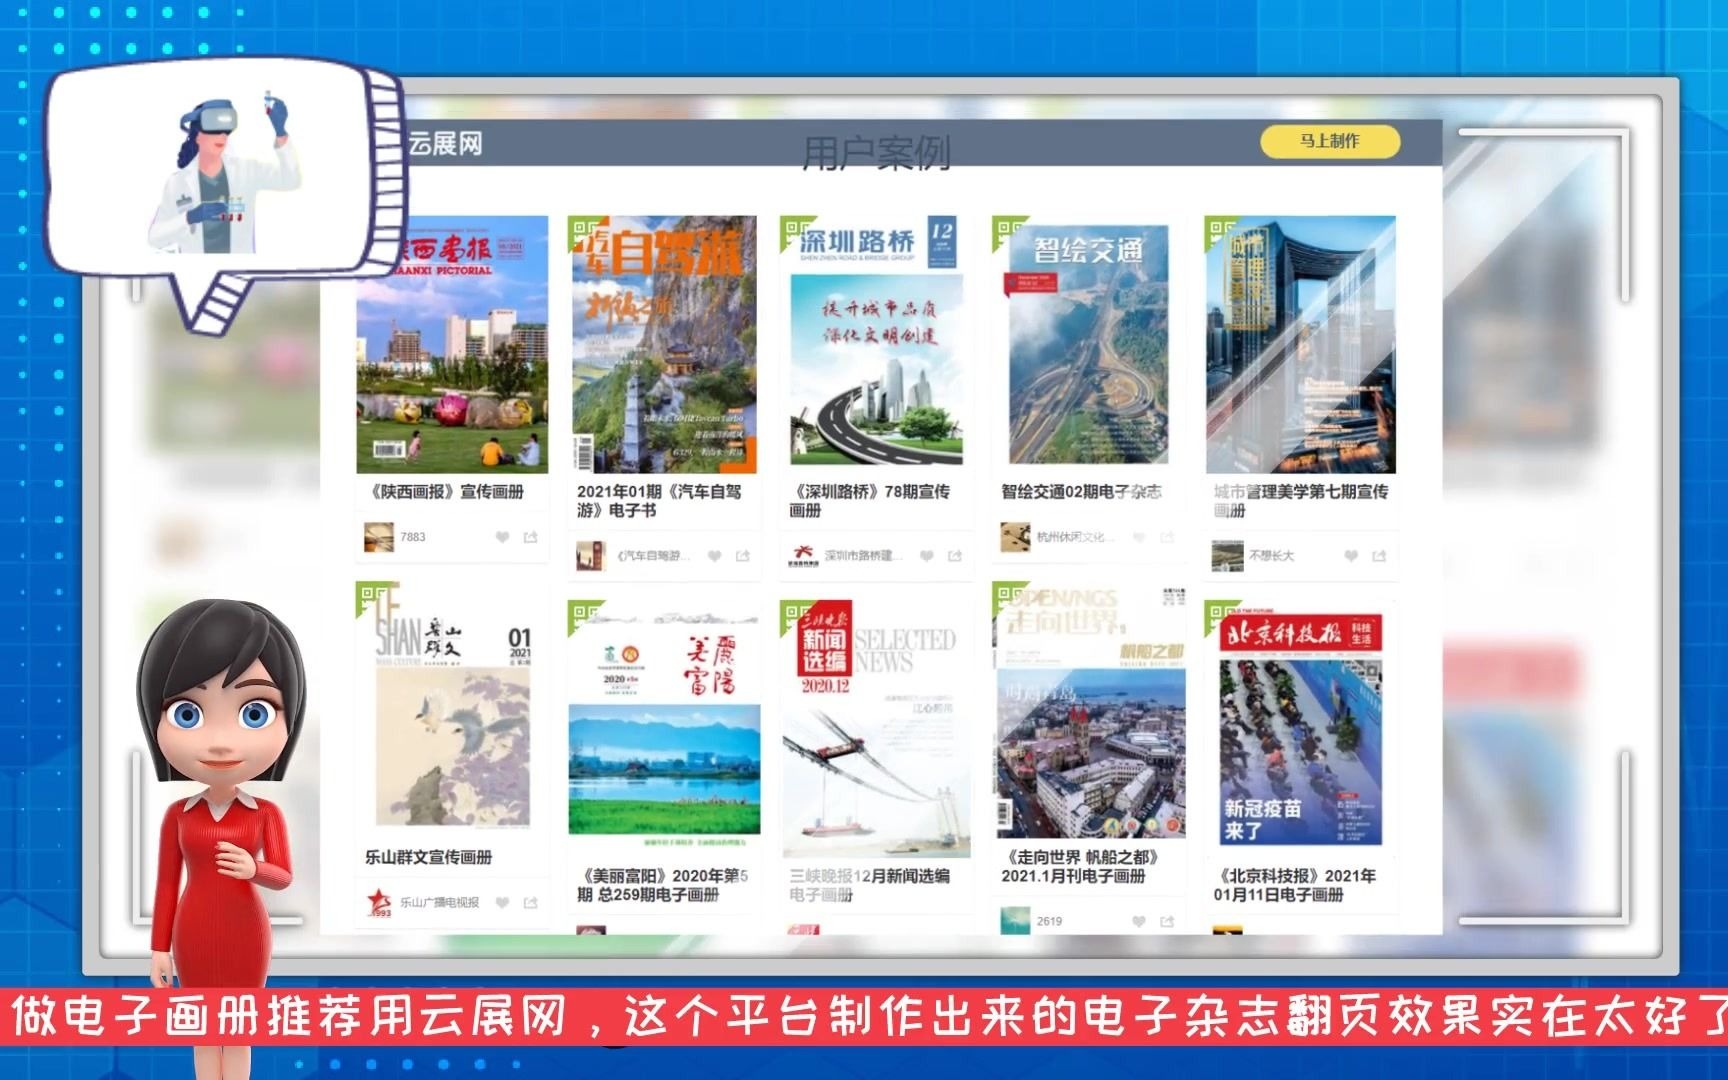Open the 杭州休闲文化 author avatar
This screenshot has height=1080, width=1728.
pyautogui.click(x=1016, y=537)
